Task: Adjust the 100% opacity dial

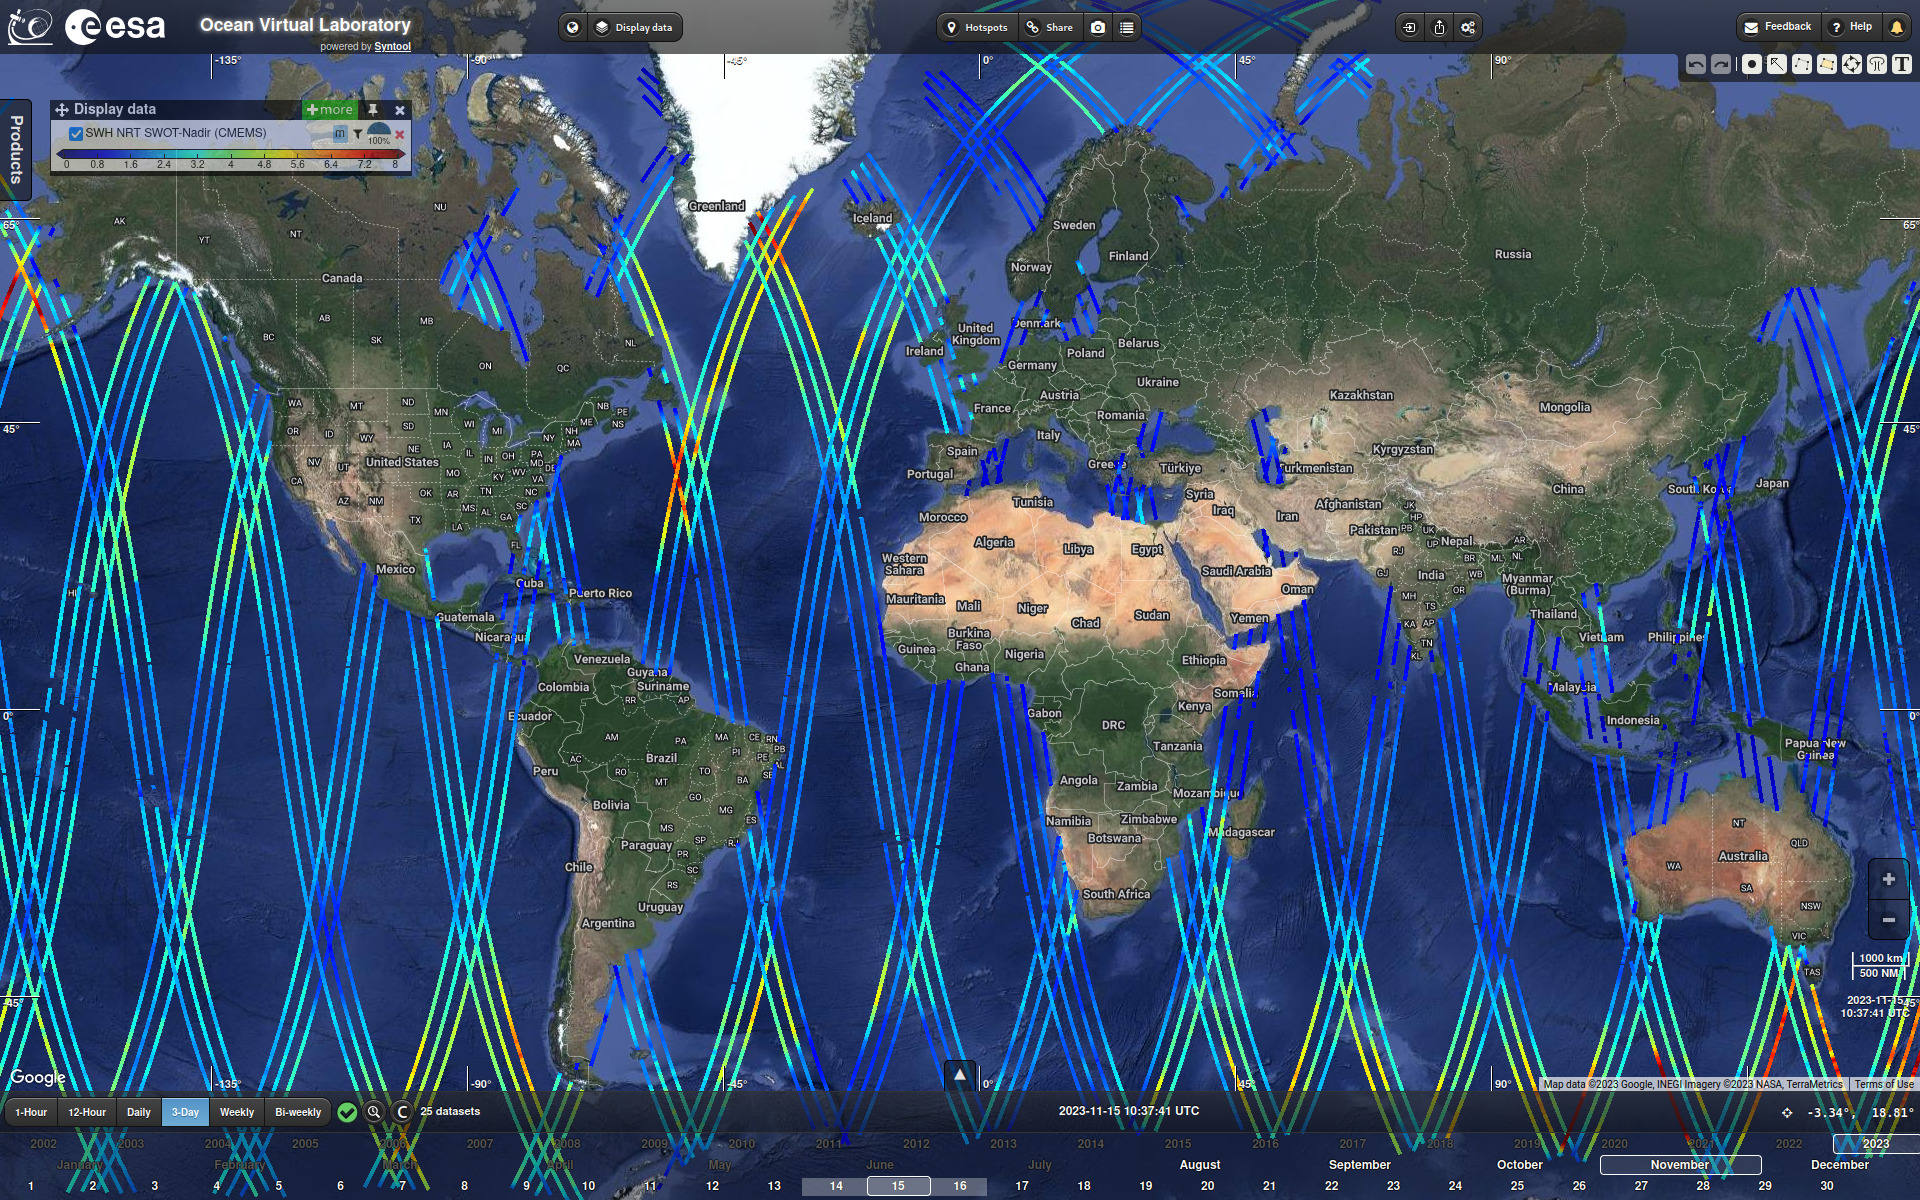Action: point(379,134)
